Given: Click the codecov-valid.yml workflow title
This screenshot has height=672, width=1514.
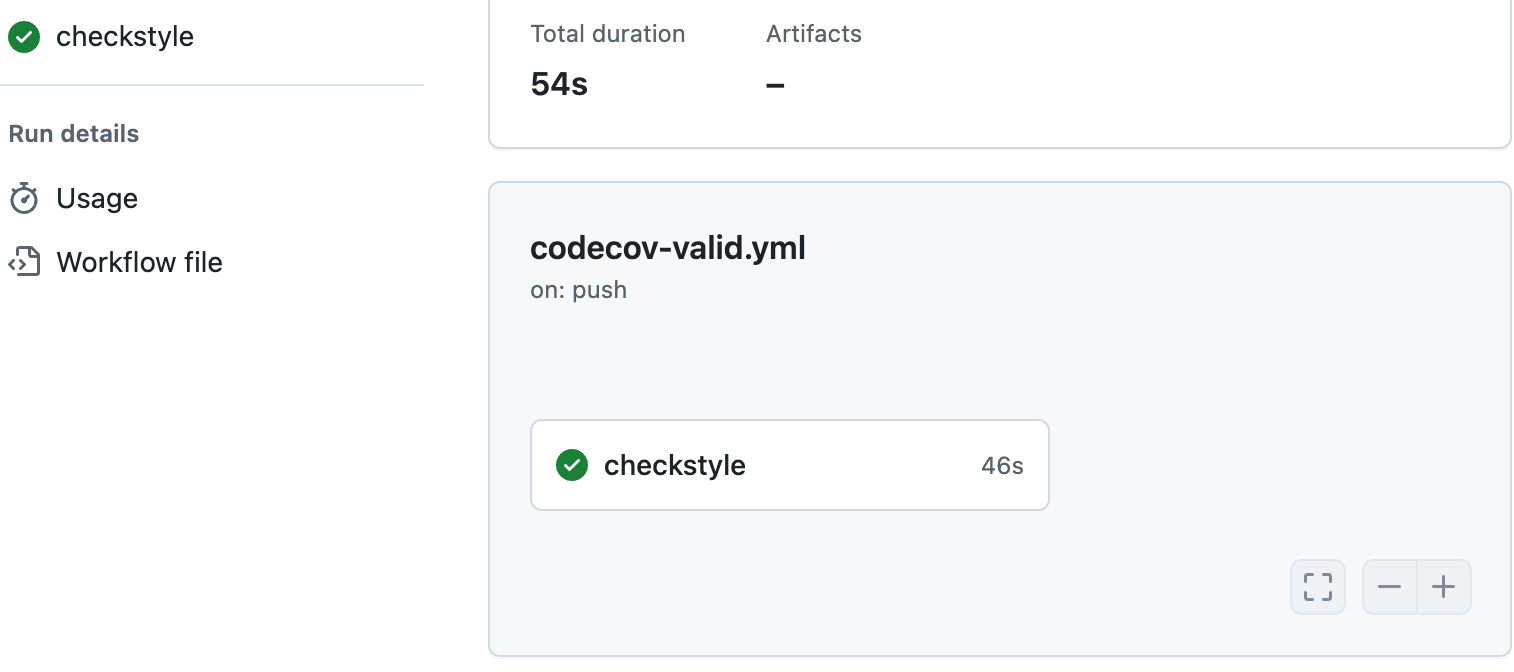Looking at the screenshot, I should click(x=668, y=248).
